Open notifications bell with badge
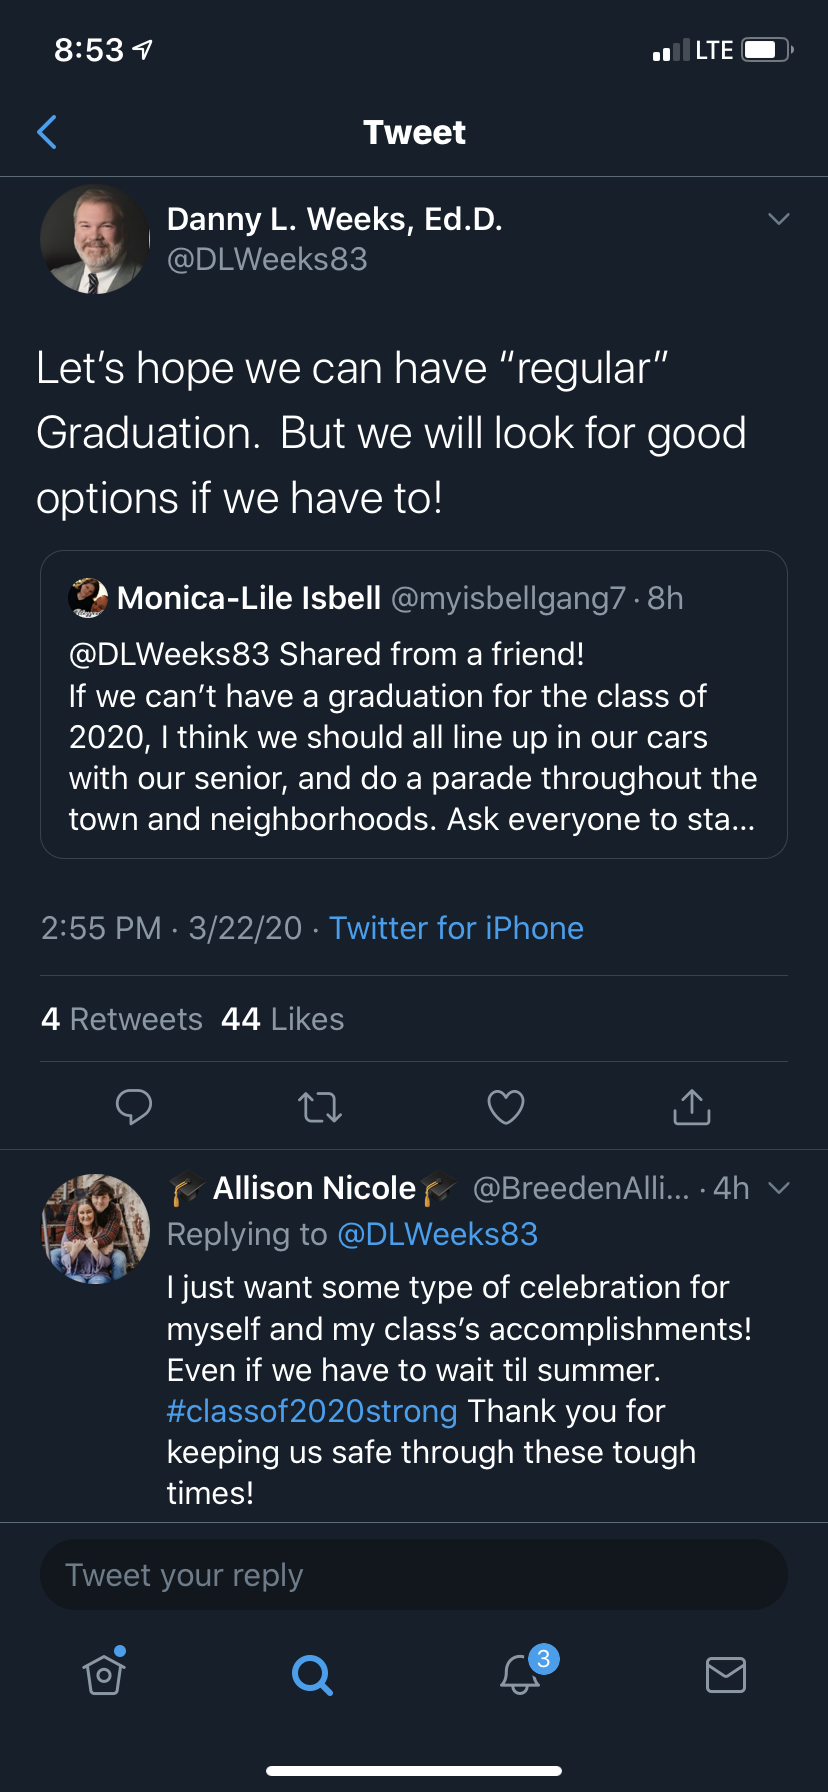Screen dimensions: 828x1792 pos(521,1674)
